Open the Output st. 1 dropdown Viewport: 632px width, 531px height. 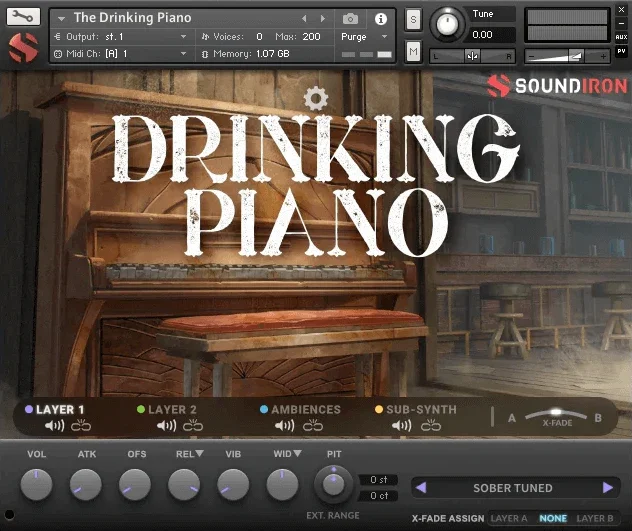point(183,37)
